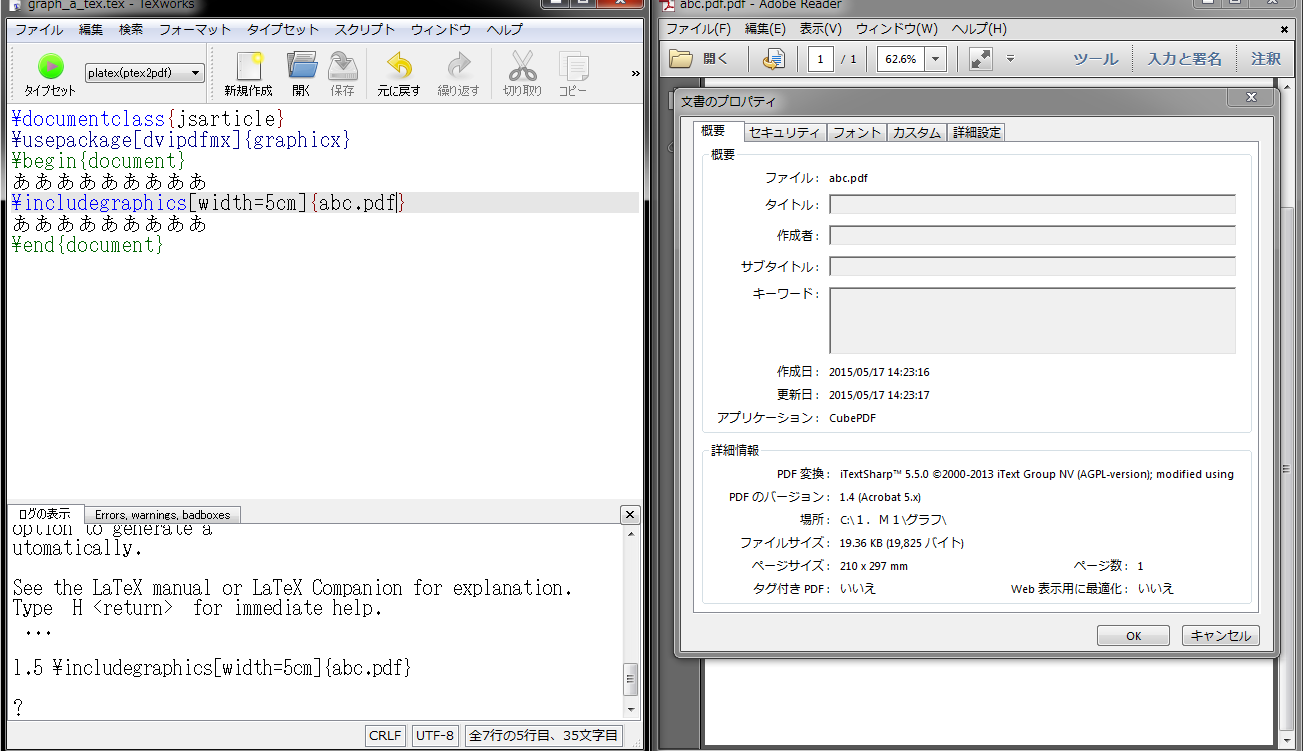Open the 検索 menu in TeXworks
Image resolution: width=1303 pixels, height=751 pixels.
(x=131, y=29)
